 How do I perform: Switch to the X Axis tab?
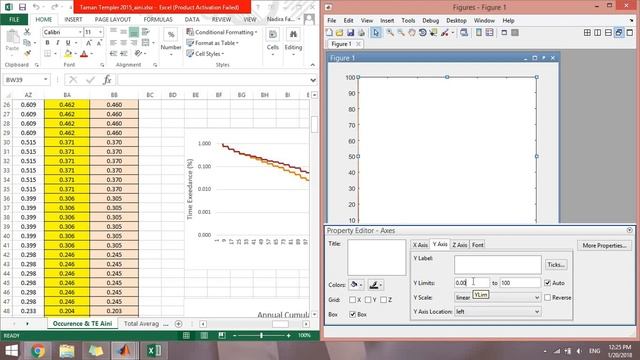click(420, 245)
